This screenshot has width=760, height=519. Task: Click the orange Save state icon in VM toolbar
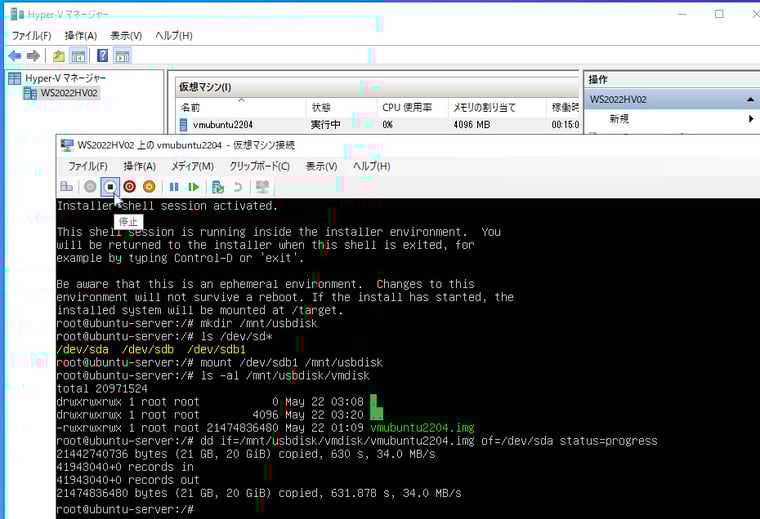(x=149, y=187)
